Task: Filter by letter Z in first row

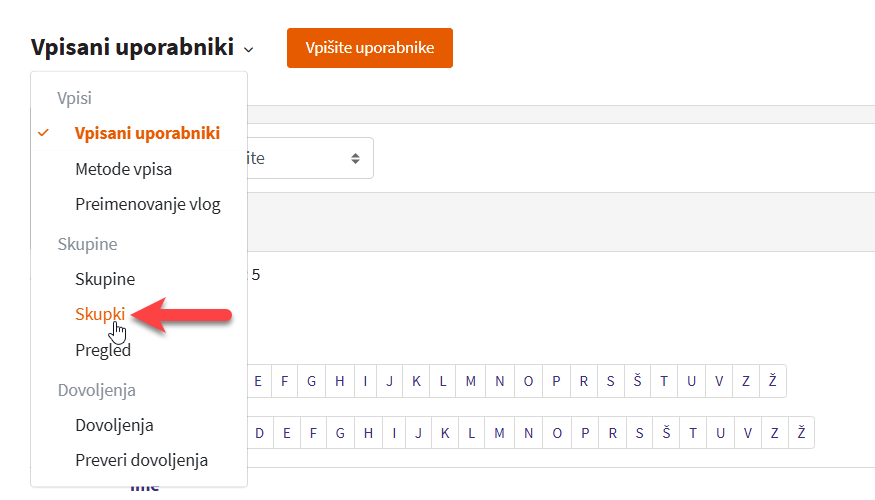Action: [x=746, y=381]
